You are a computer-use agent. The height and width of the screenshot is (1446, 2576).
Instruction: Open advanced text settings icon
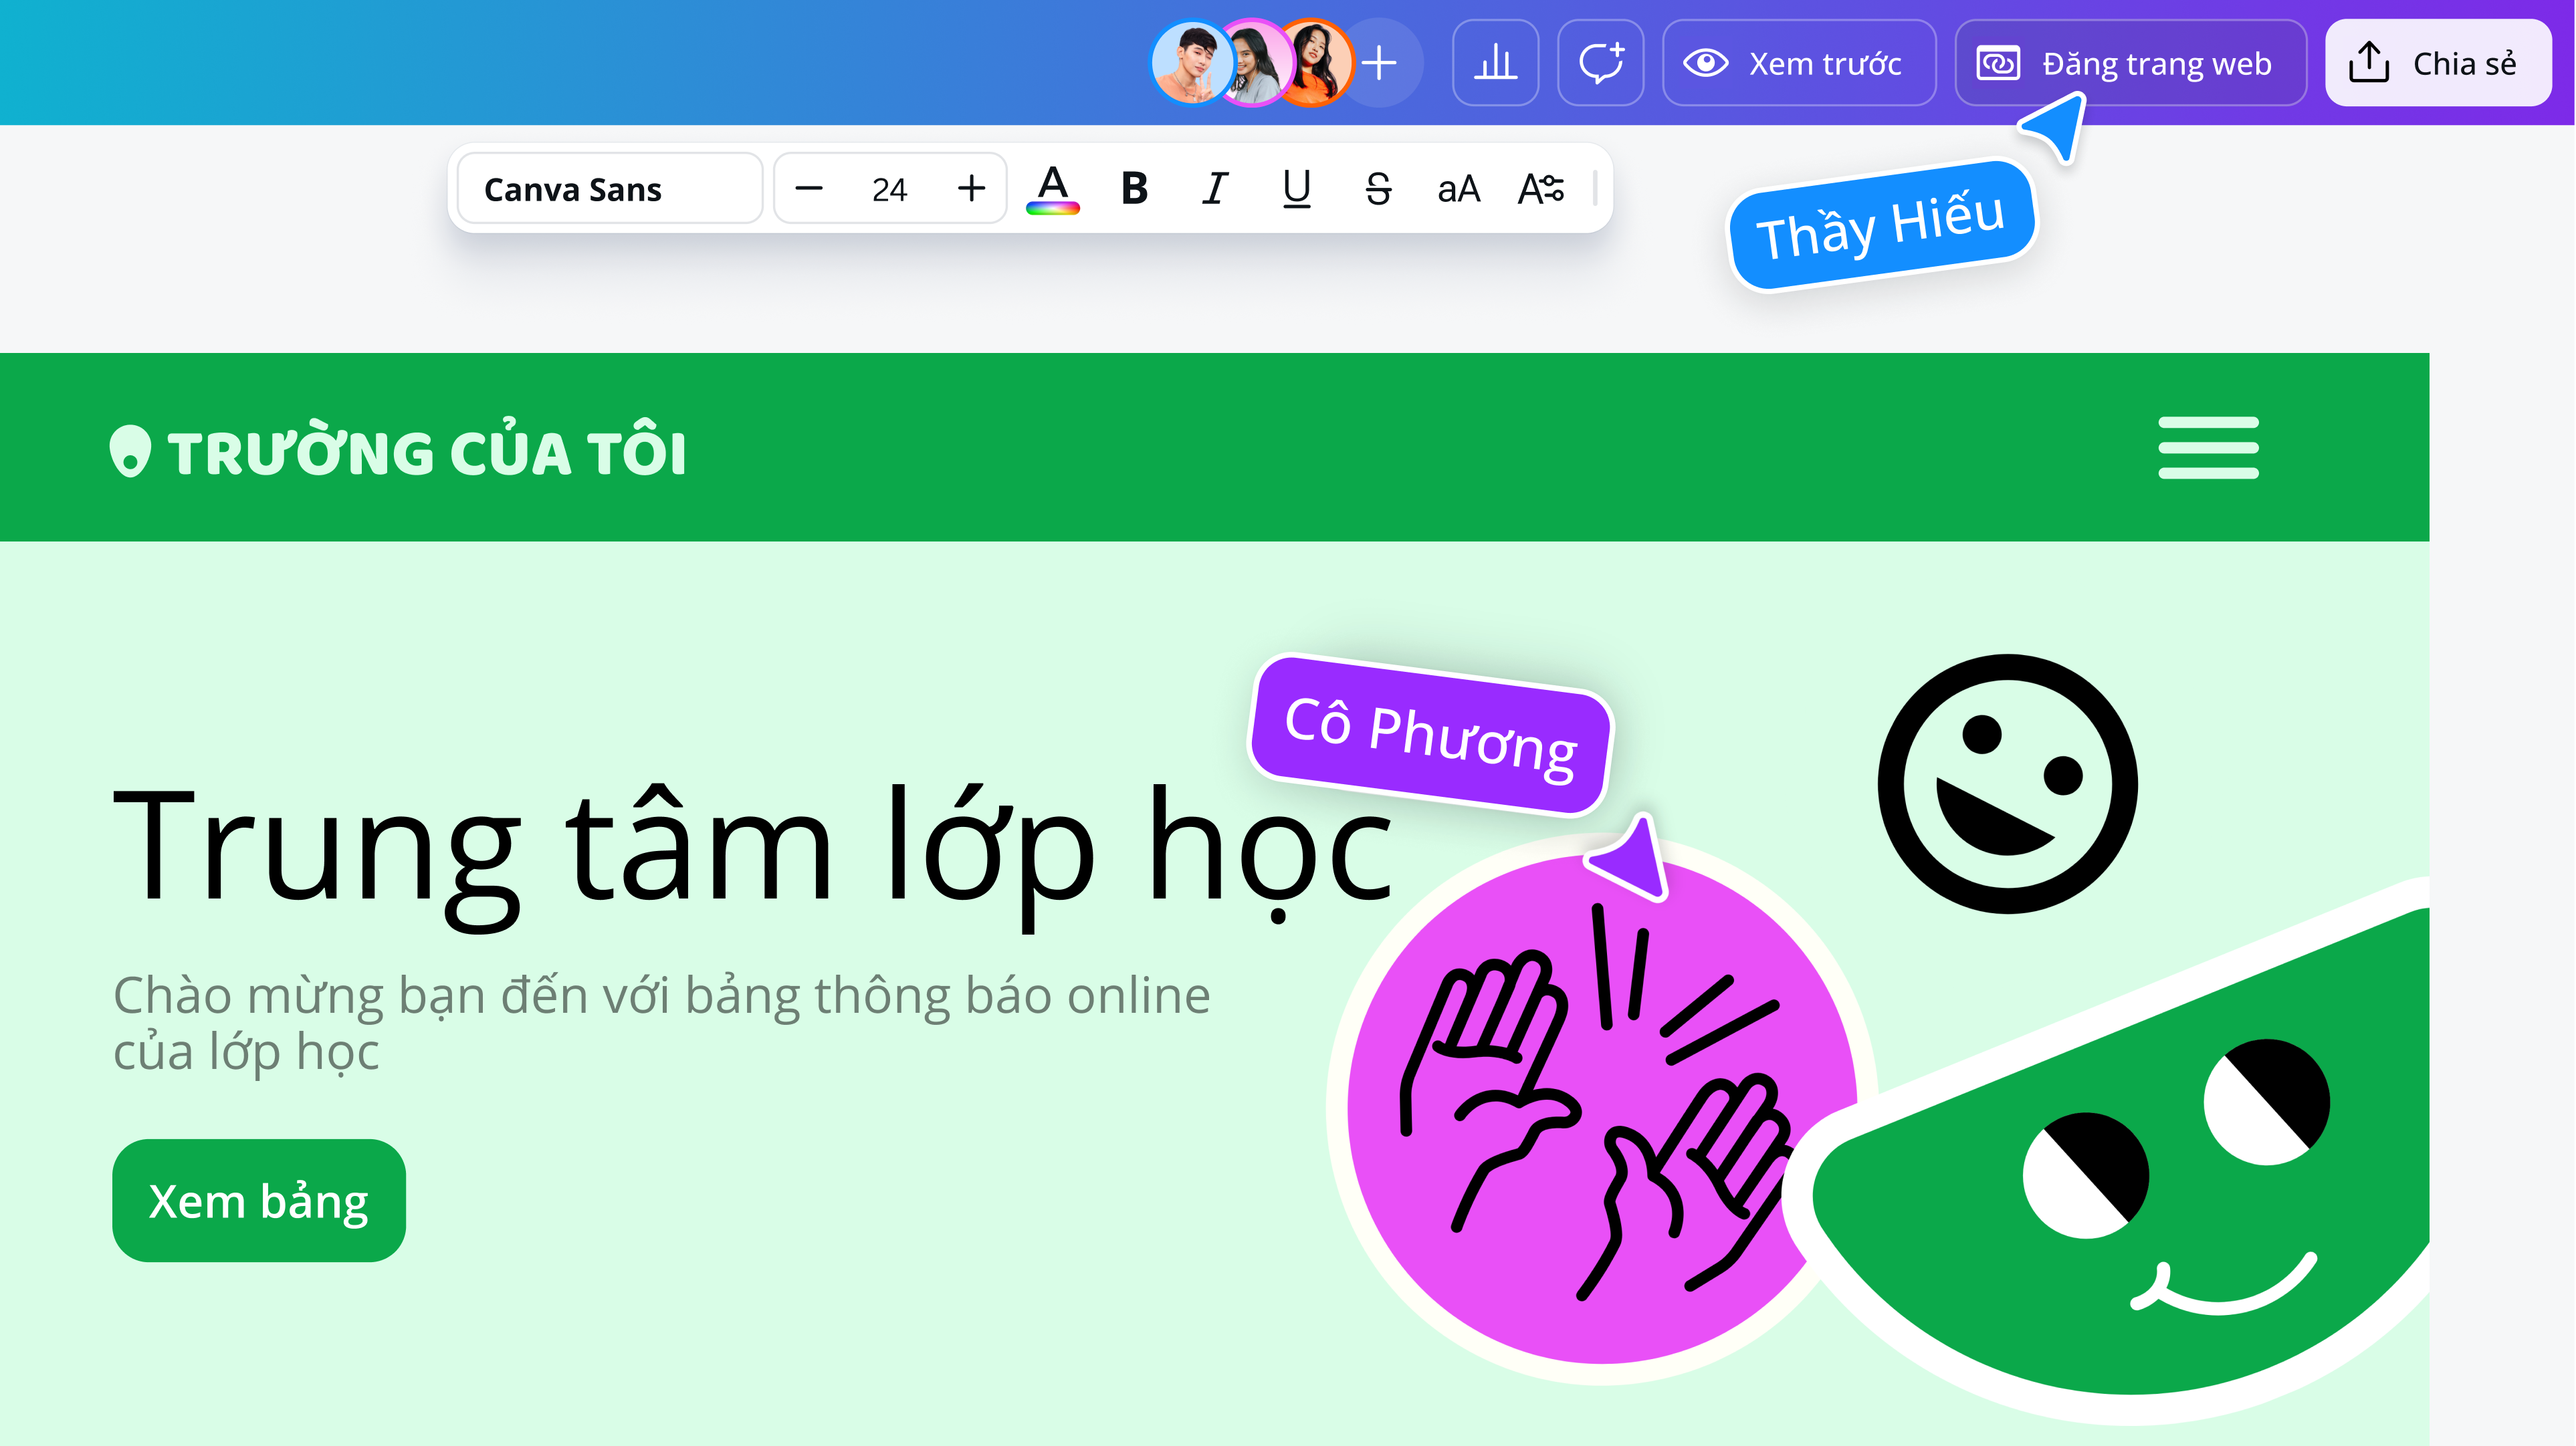pos(1541,189)
